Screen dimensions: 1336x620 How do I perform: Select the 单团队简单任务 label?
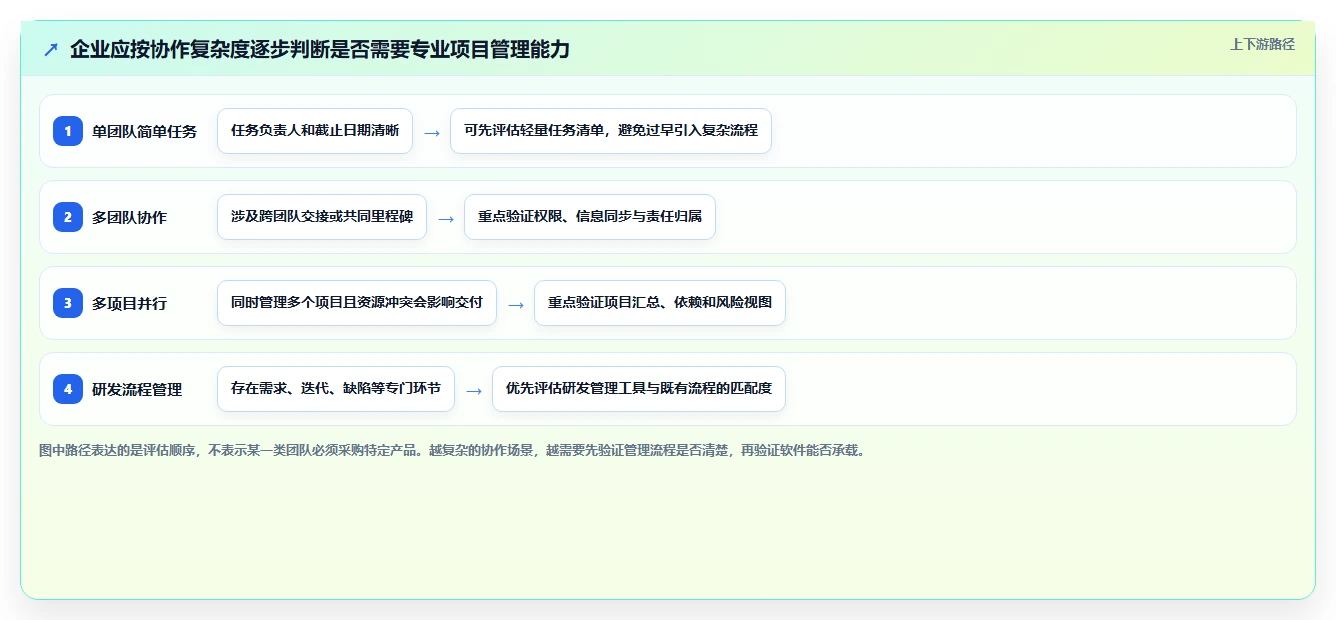(145, 131)
